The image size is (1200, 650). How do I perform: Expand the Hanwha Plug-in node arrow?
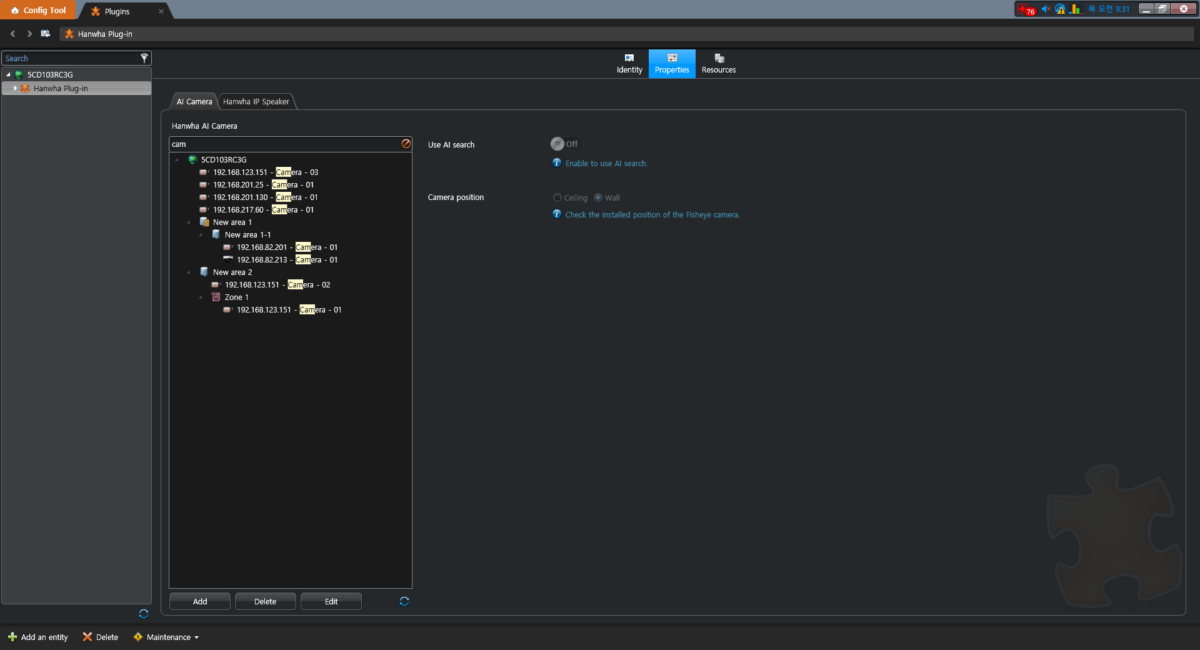click(x=15, y=88)
